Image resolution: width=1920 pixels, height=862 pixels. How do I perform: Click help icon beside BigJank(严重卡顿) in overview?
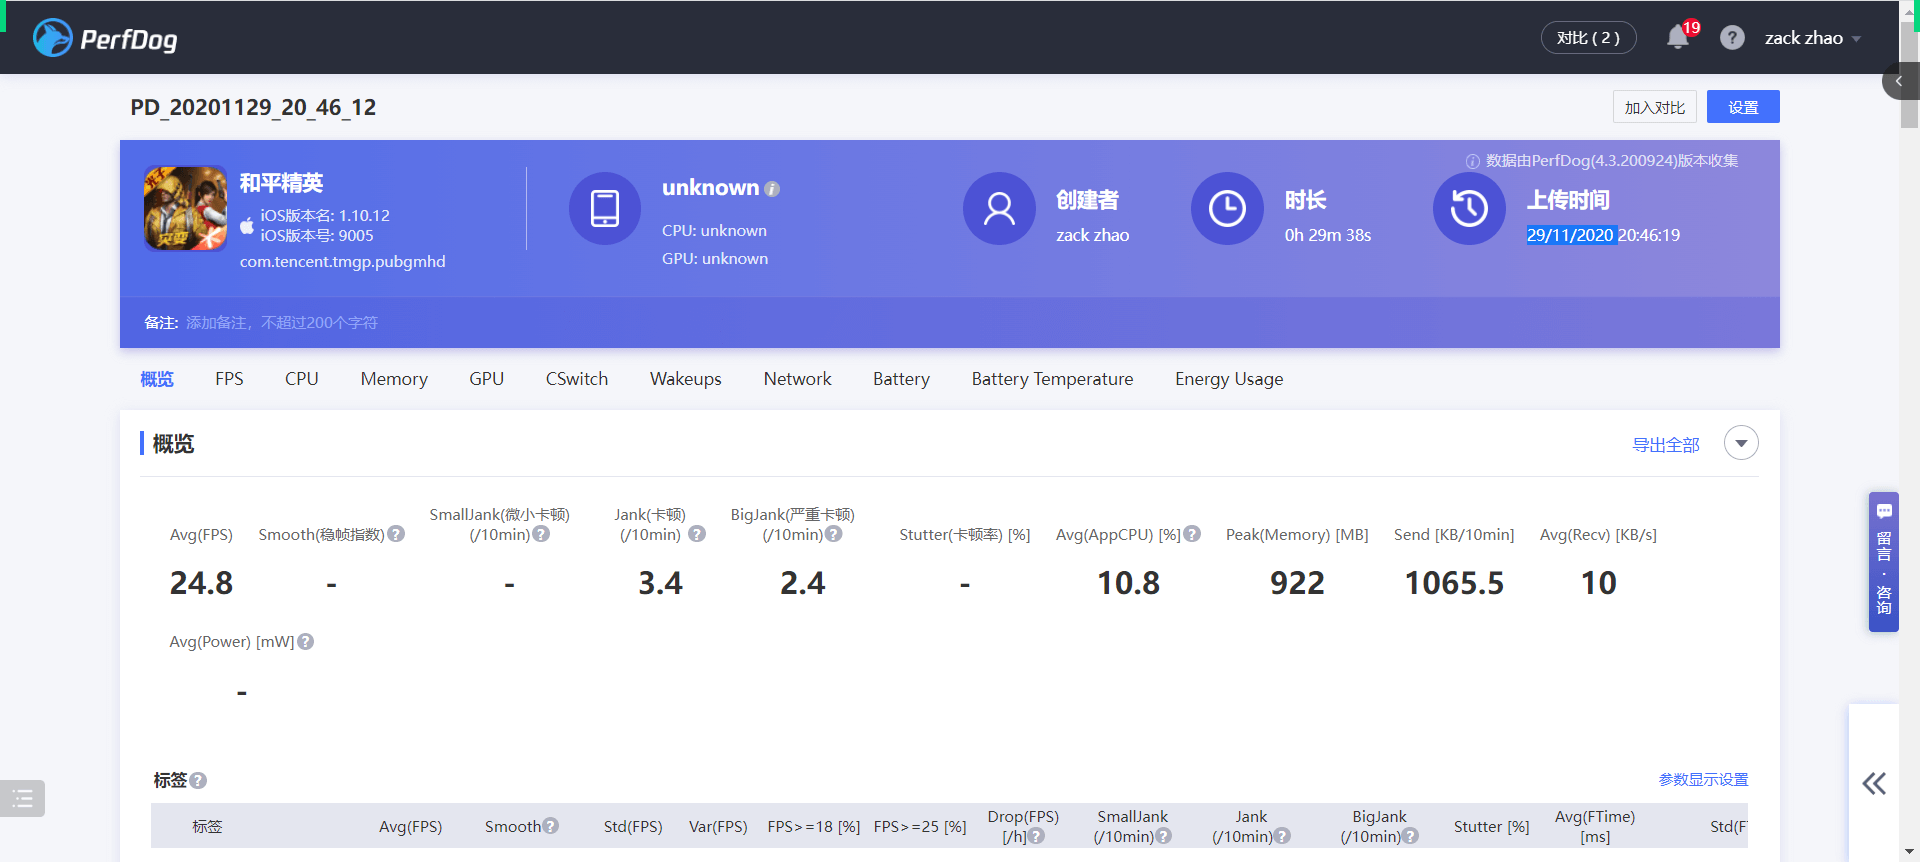click(834, 534)
